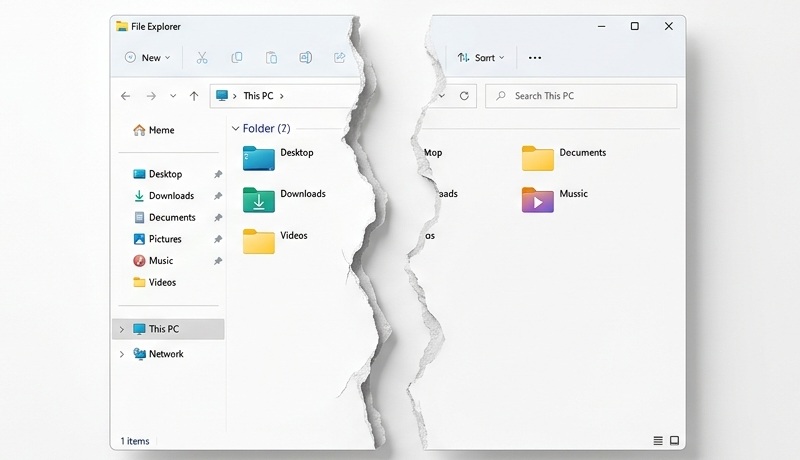Switch to large icons view in status bar
Image resolution: width=800 pixels, height=460 pixels.
674,441
